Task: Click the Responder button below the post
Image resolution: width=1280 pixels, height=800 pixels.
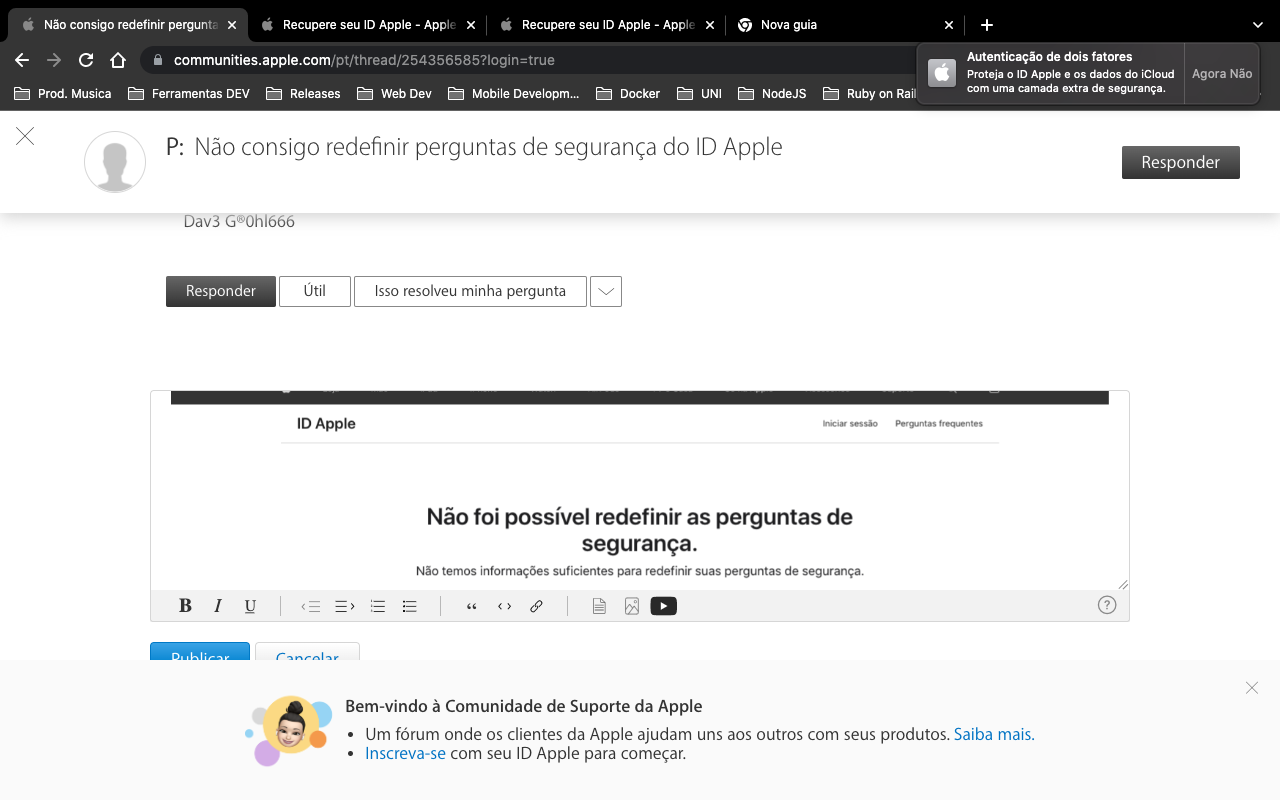Action: [221, 291]
